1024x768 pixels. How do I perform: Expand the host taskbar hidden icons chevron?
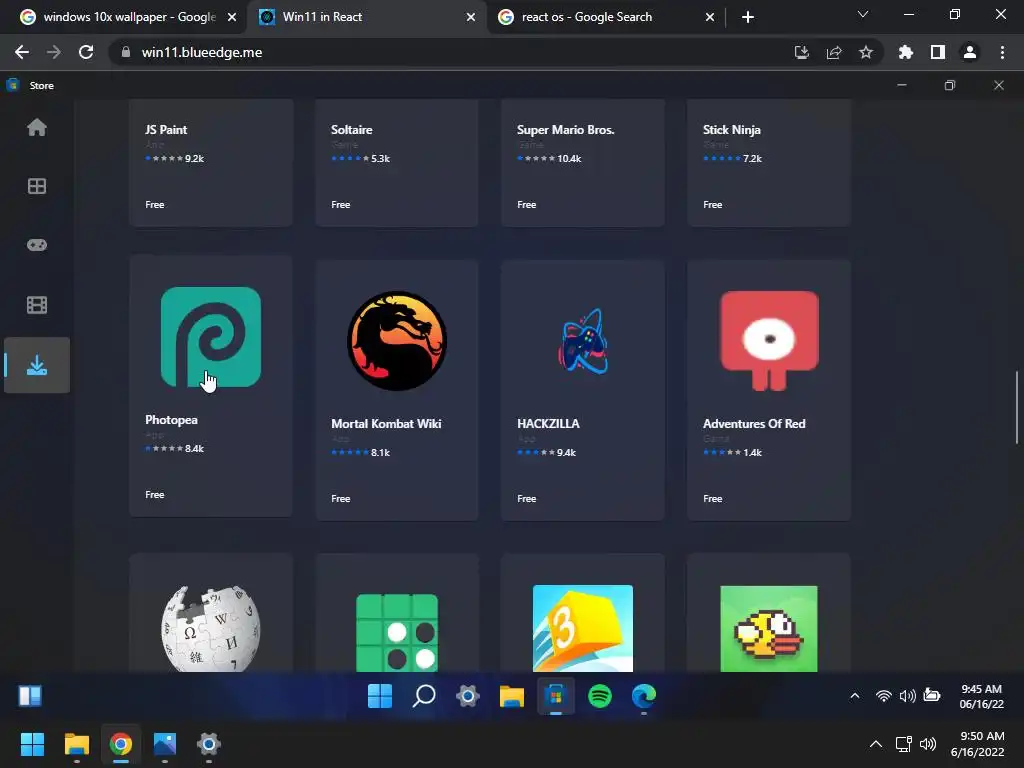876,744
